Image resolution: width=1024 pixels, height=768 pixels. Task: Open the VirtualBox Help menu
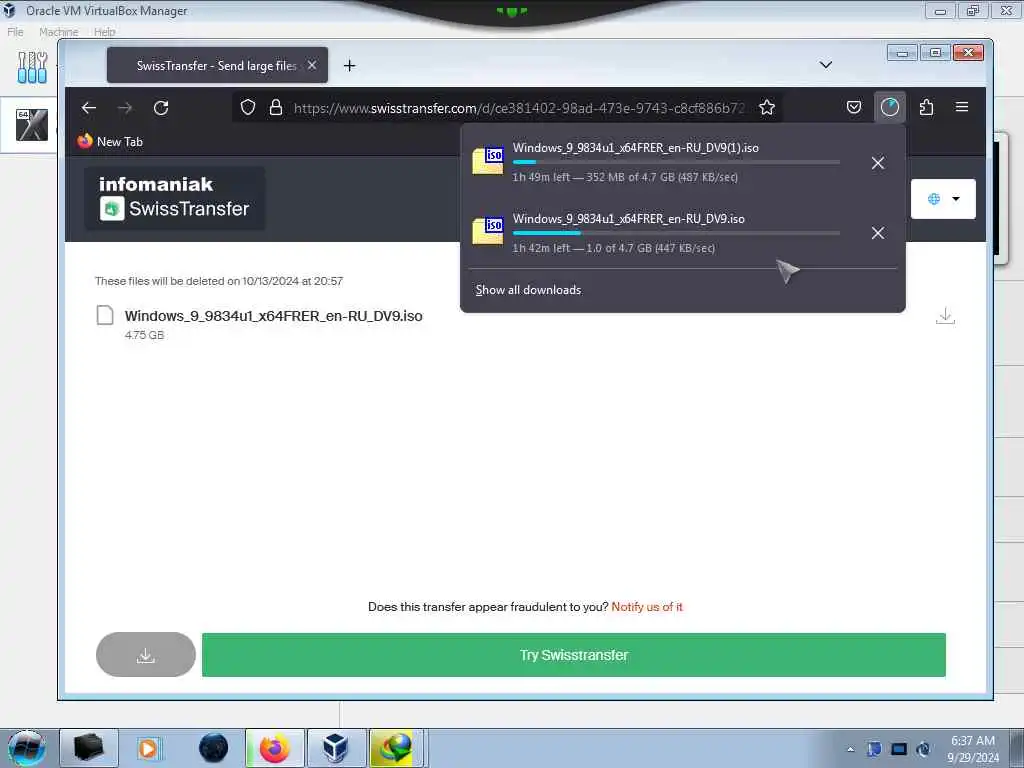[104, 32]
